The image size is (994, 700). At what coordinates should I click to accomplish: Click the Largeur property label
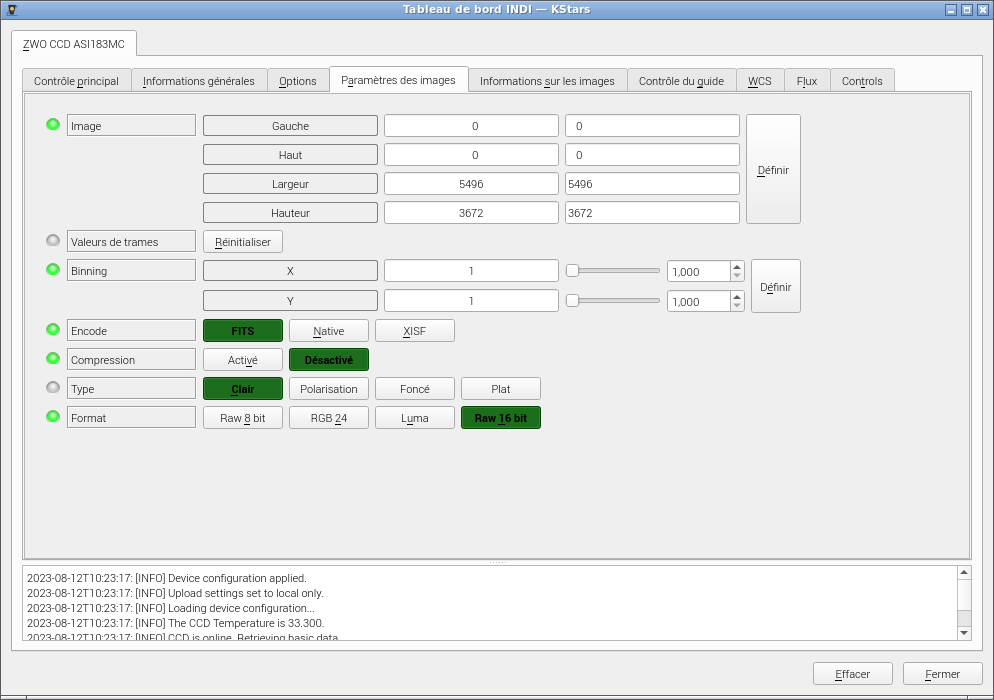click(x=290, y=184)
